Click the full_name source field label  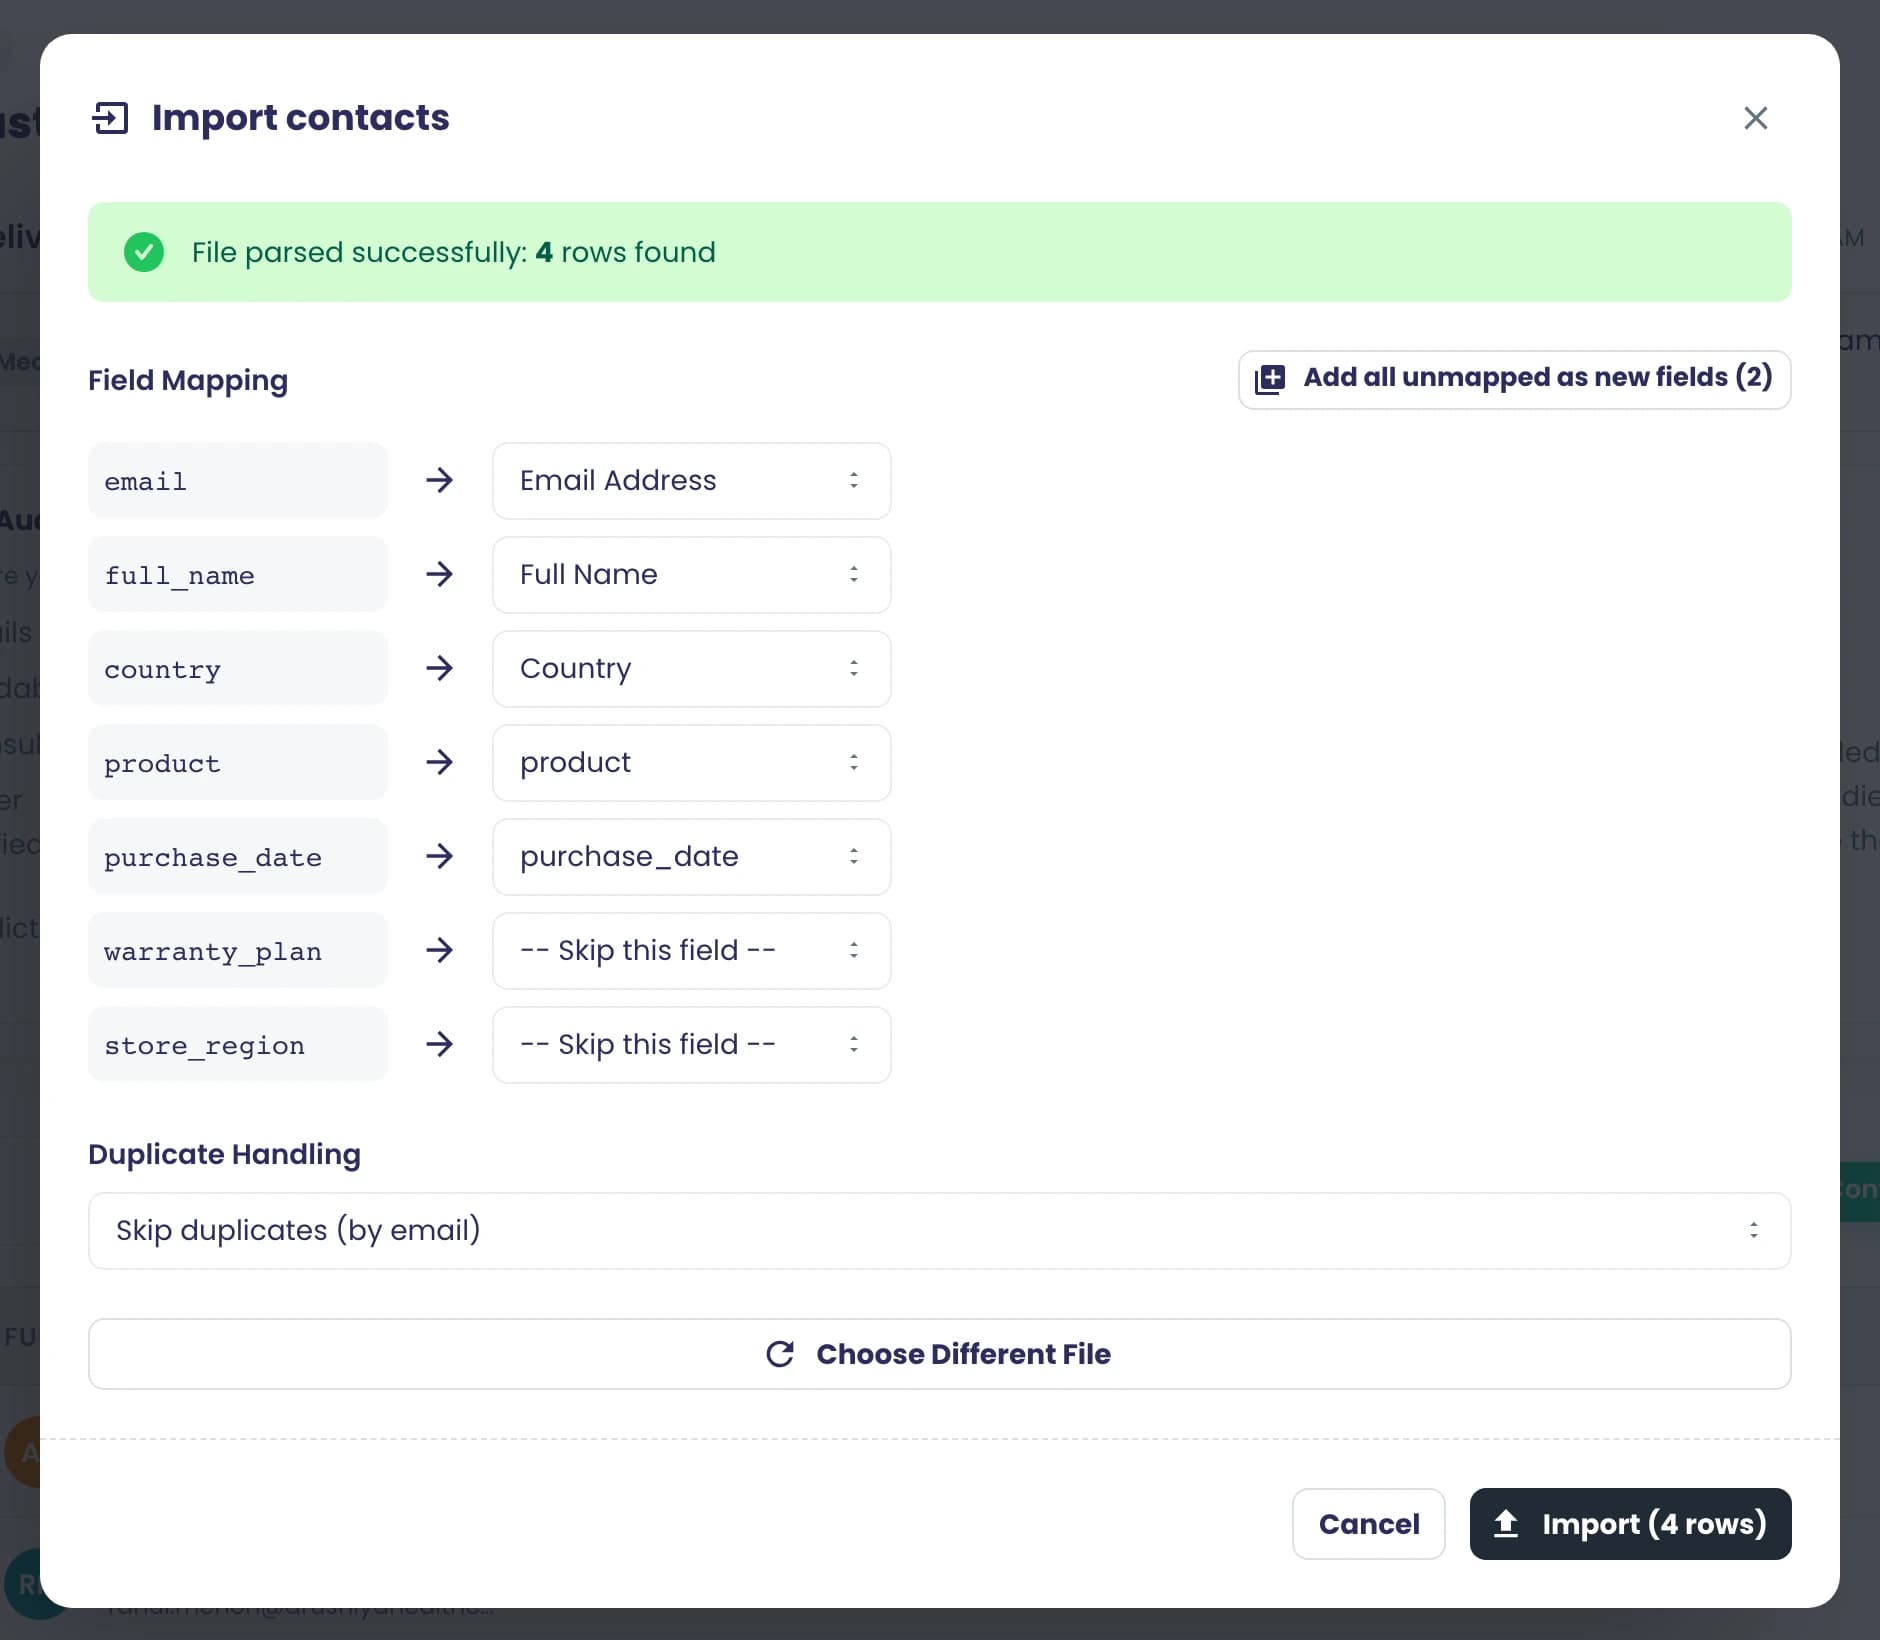tap(238, 575)
